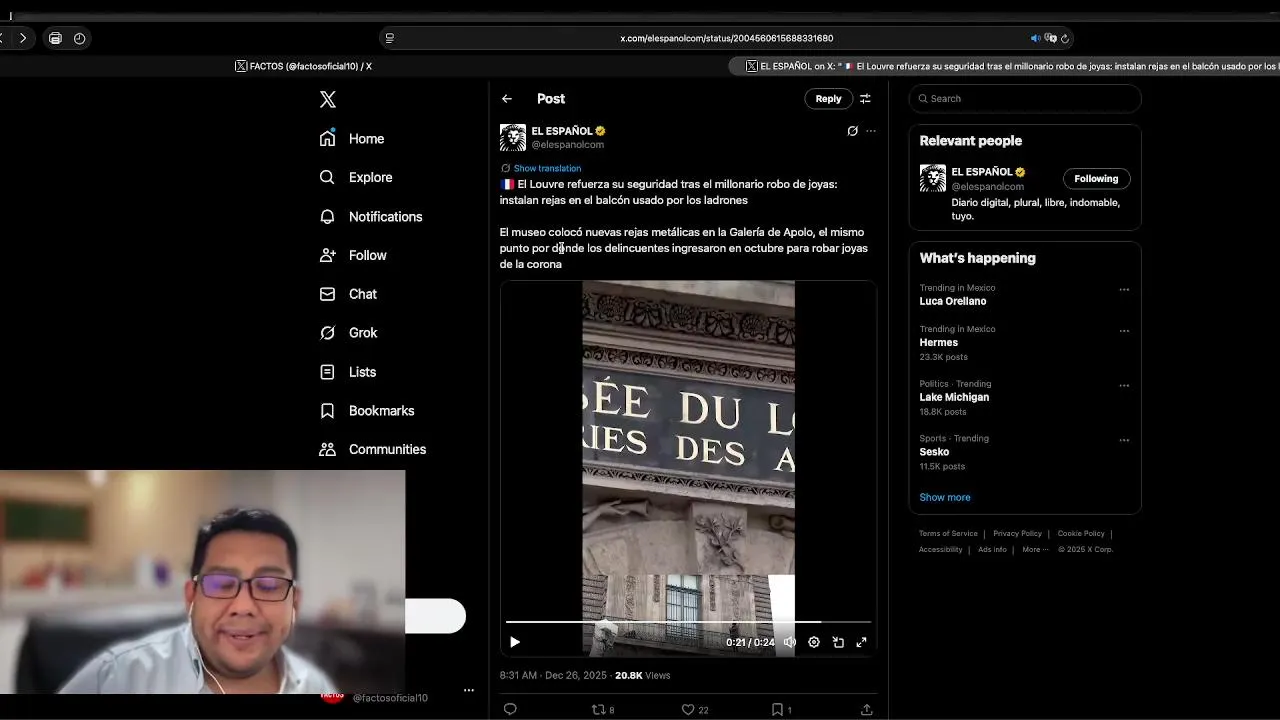The height and width of the screenshot is (720, 1280).
Task: Open video settings gear
Action: click(814, 642)
